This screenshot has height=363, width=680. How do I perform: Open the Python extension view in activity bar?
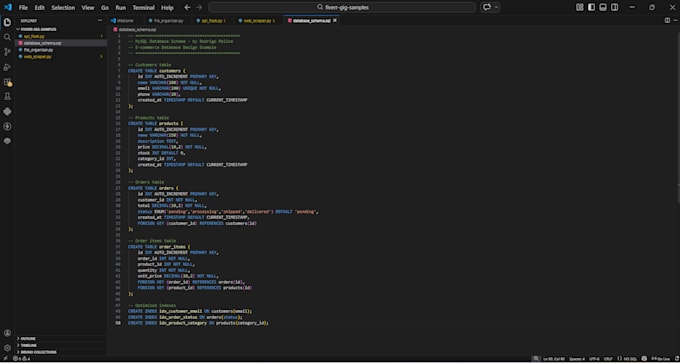point(7,111)
